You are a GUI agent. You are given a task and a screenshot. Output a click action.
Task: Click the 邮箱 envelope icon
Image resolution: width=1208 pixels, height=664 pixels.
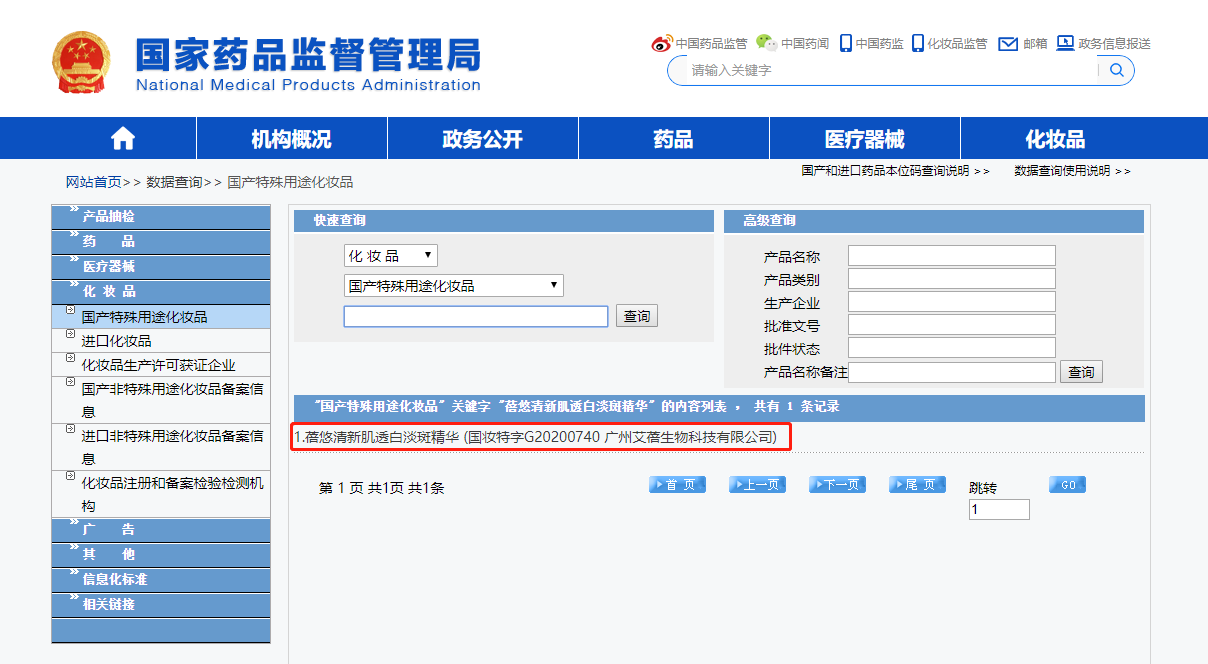click(x=1008, y=43)
